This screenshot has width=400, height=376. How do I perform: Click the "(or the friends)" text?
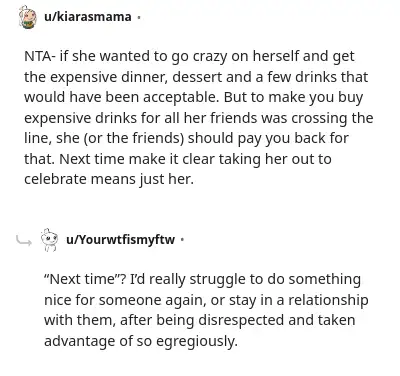click(x=134, y=138)
